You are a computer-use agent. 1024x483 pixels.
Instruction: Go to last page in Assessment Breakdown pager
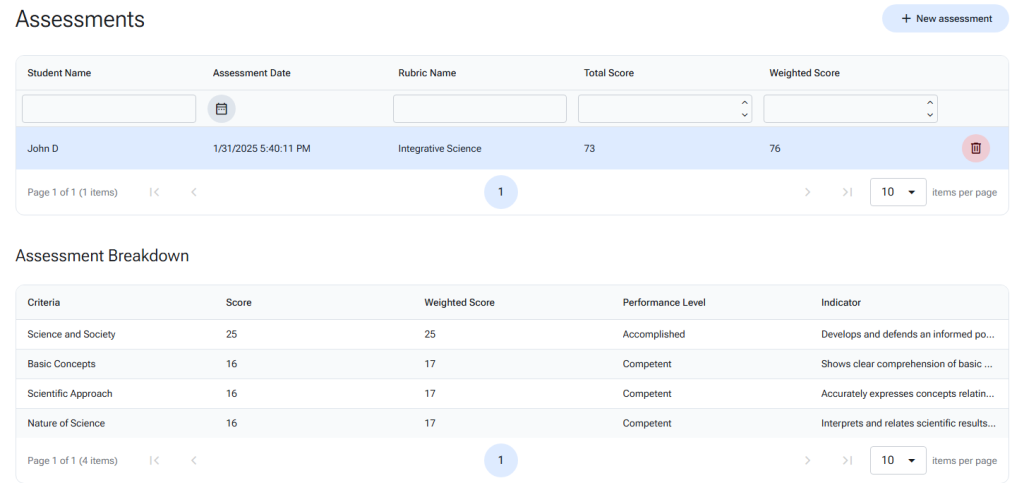coord(847,460)
